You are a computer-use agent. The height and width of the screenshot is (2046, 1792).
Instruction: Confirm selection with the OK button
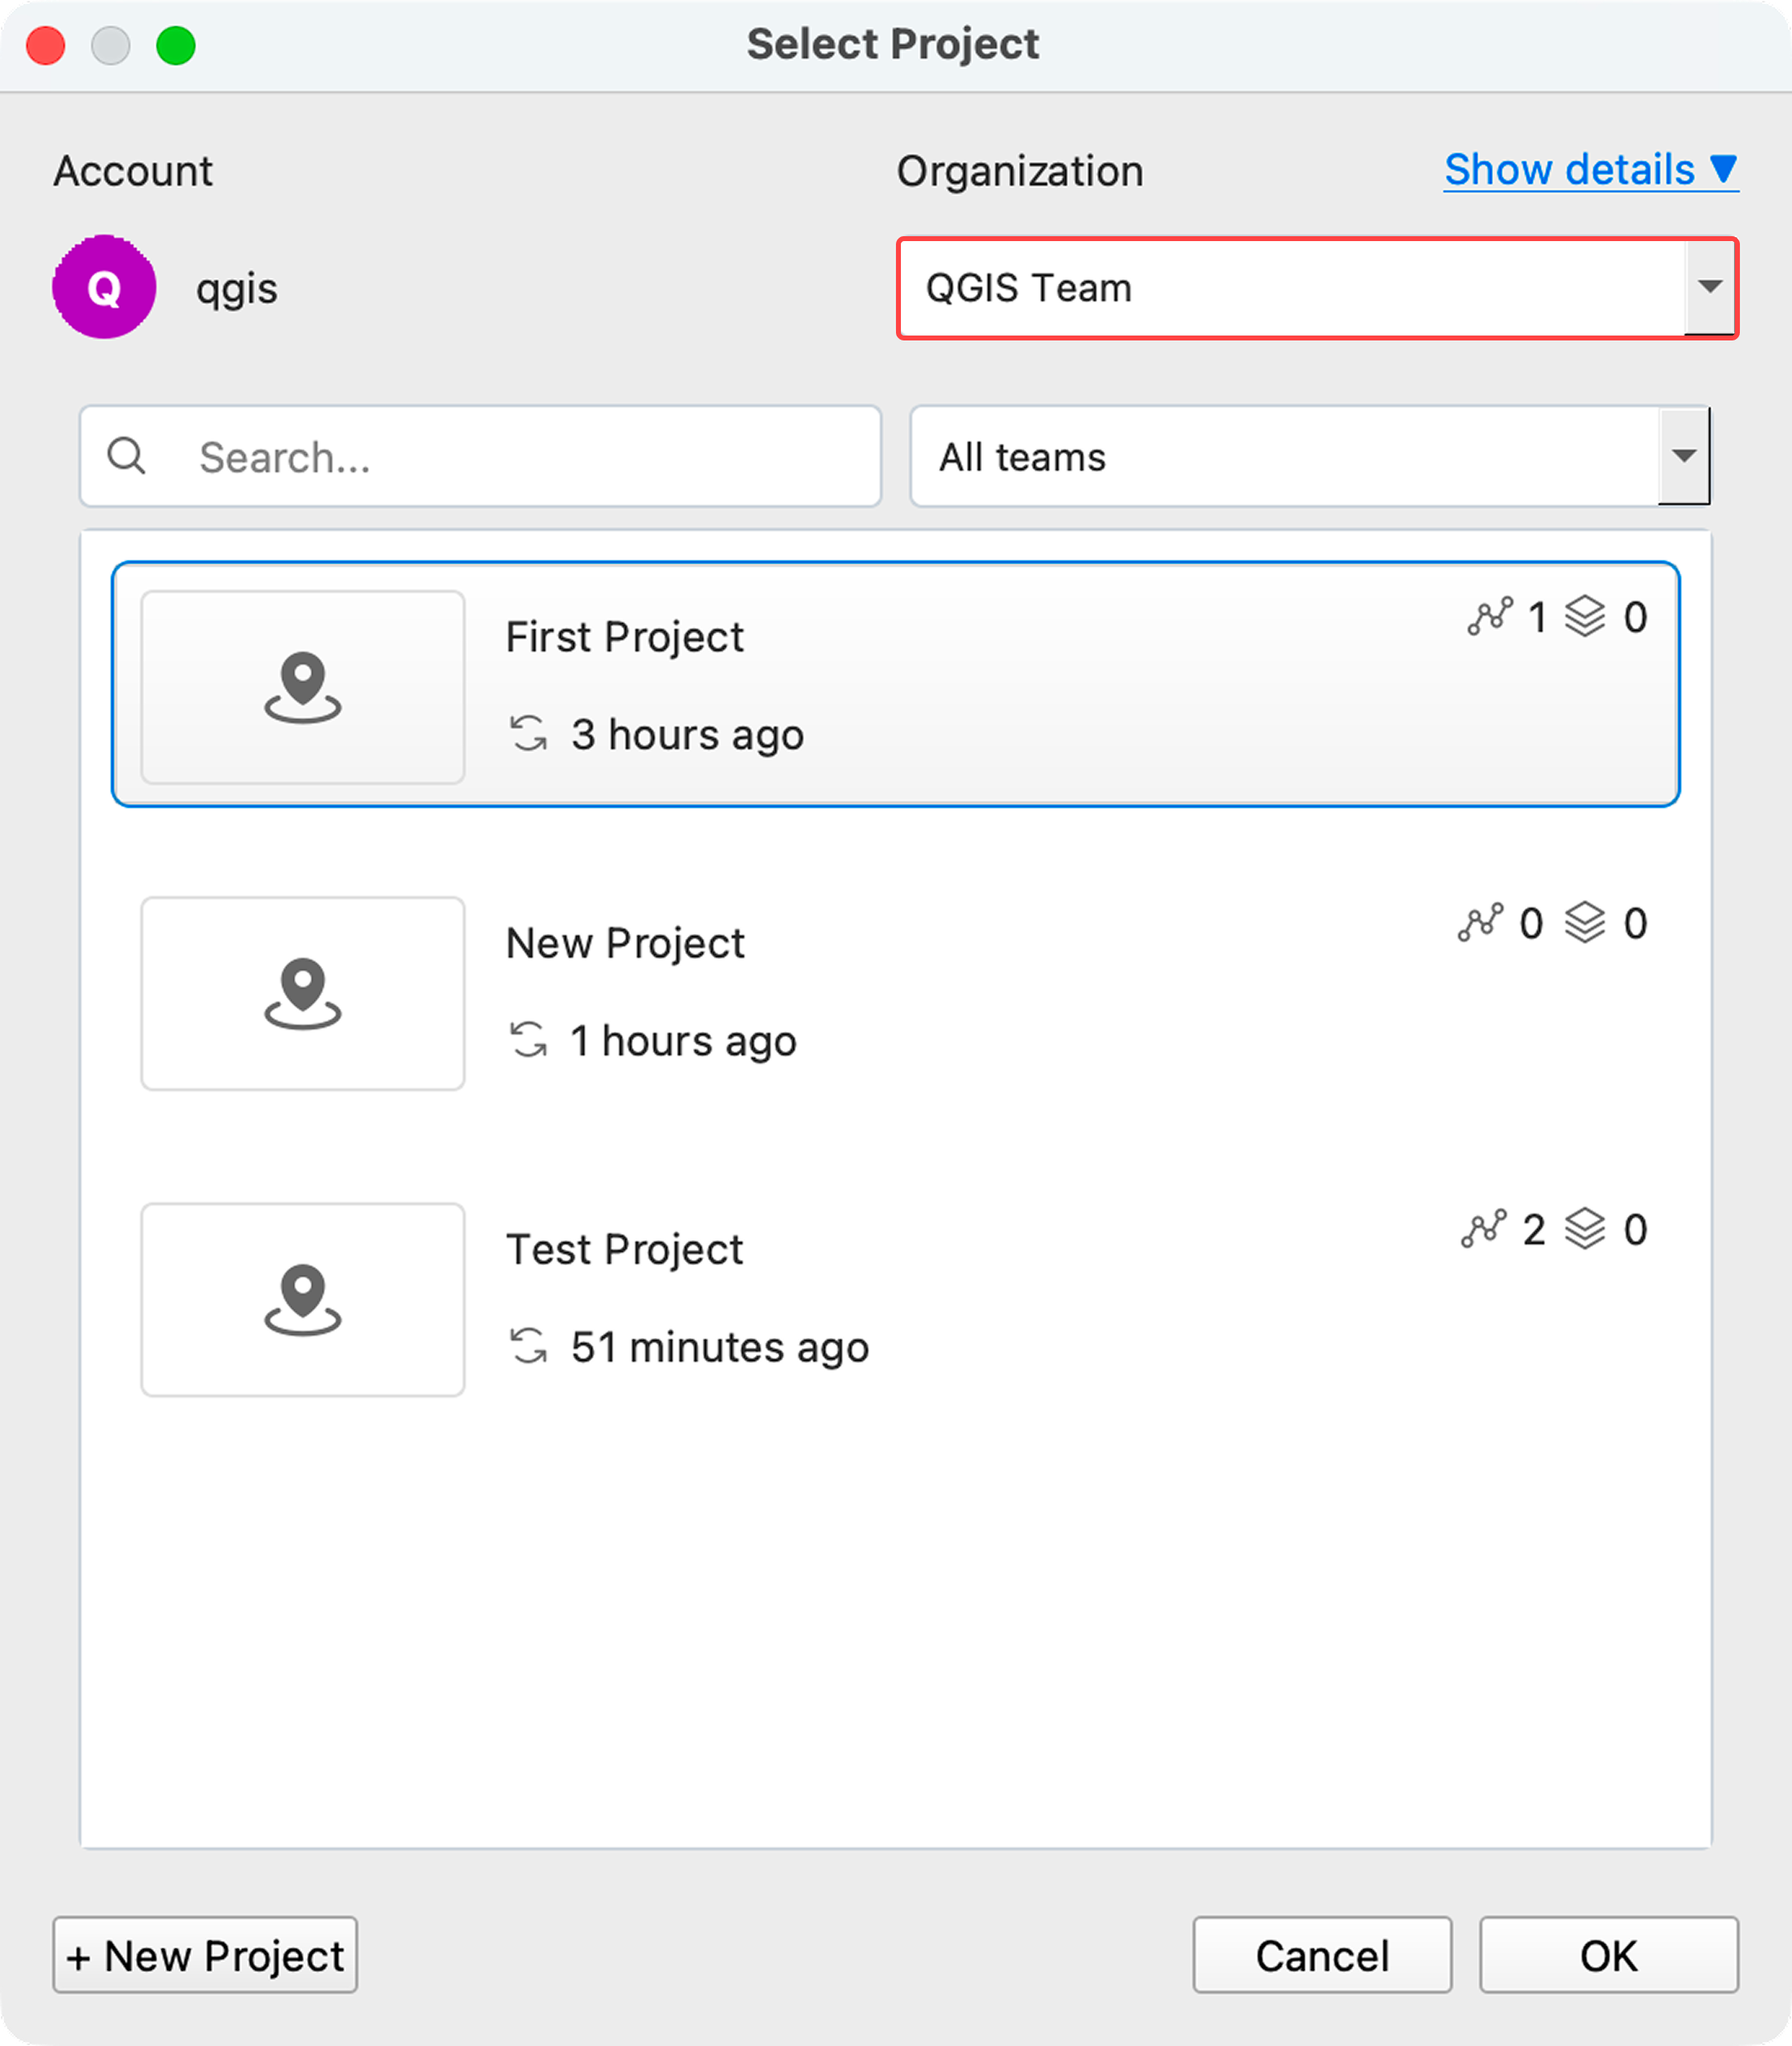click(1607, 1955)
